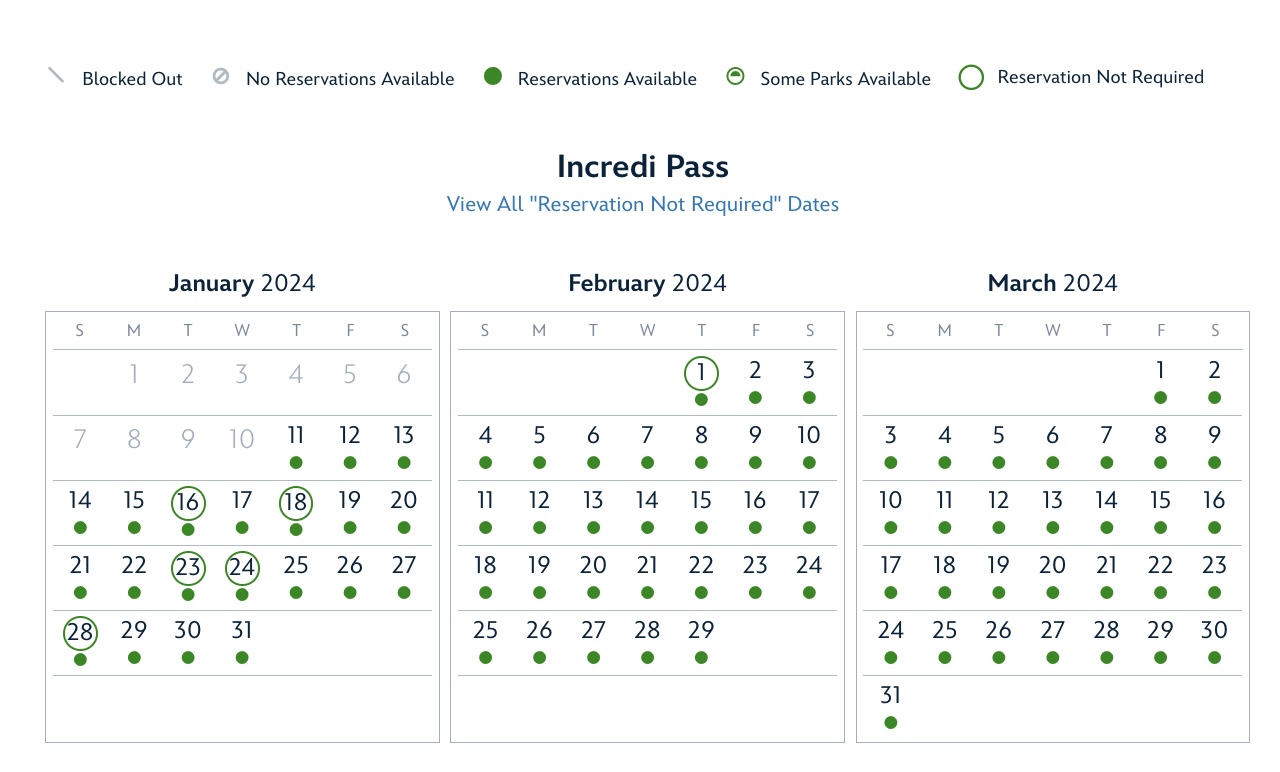Pick February 14 on the calendar
1280x772 pixels.
pyautogui.click(x=648, y=500)
